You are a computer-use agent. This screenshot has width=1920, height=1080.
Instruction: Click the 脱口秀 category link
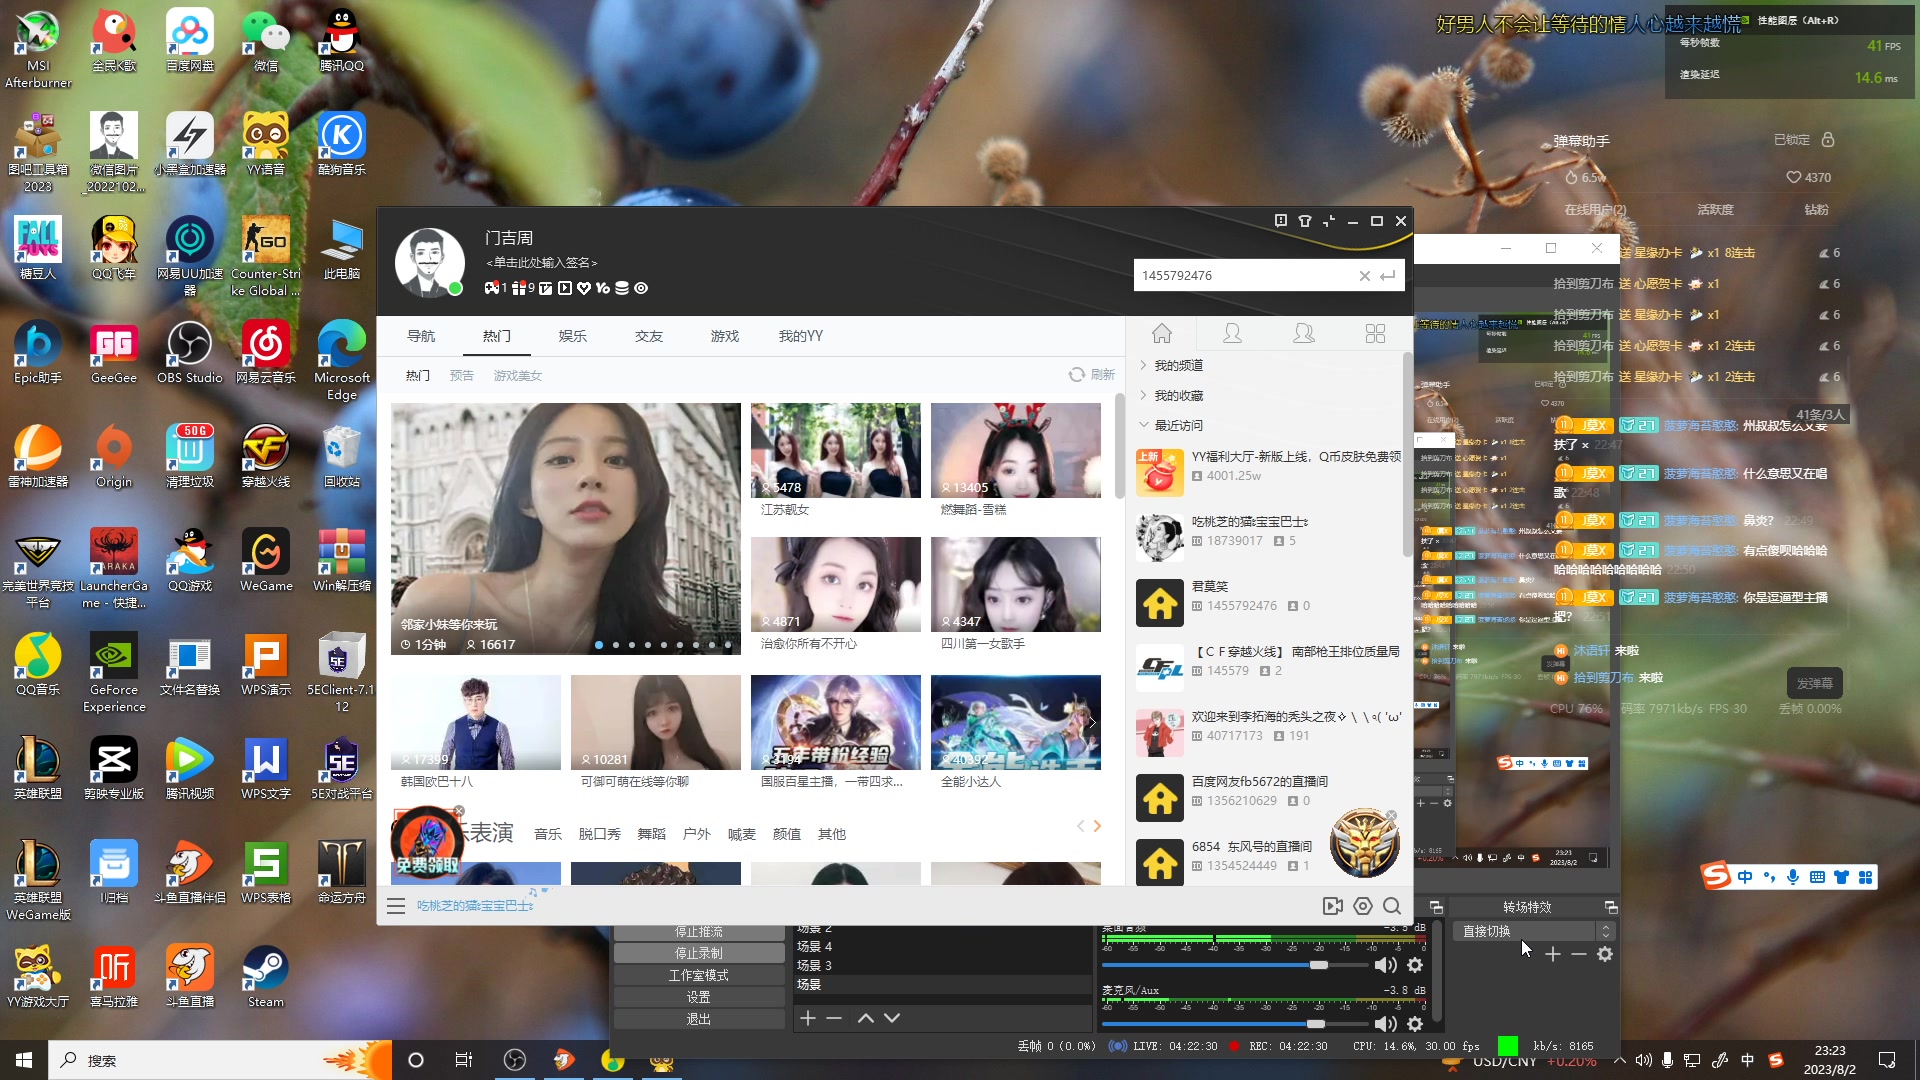[600, 834]
